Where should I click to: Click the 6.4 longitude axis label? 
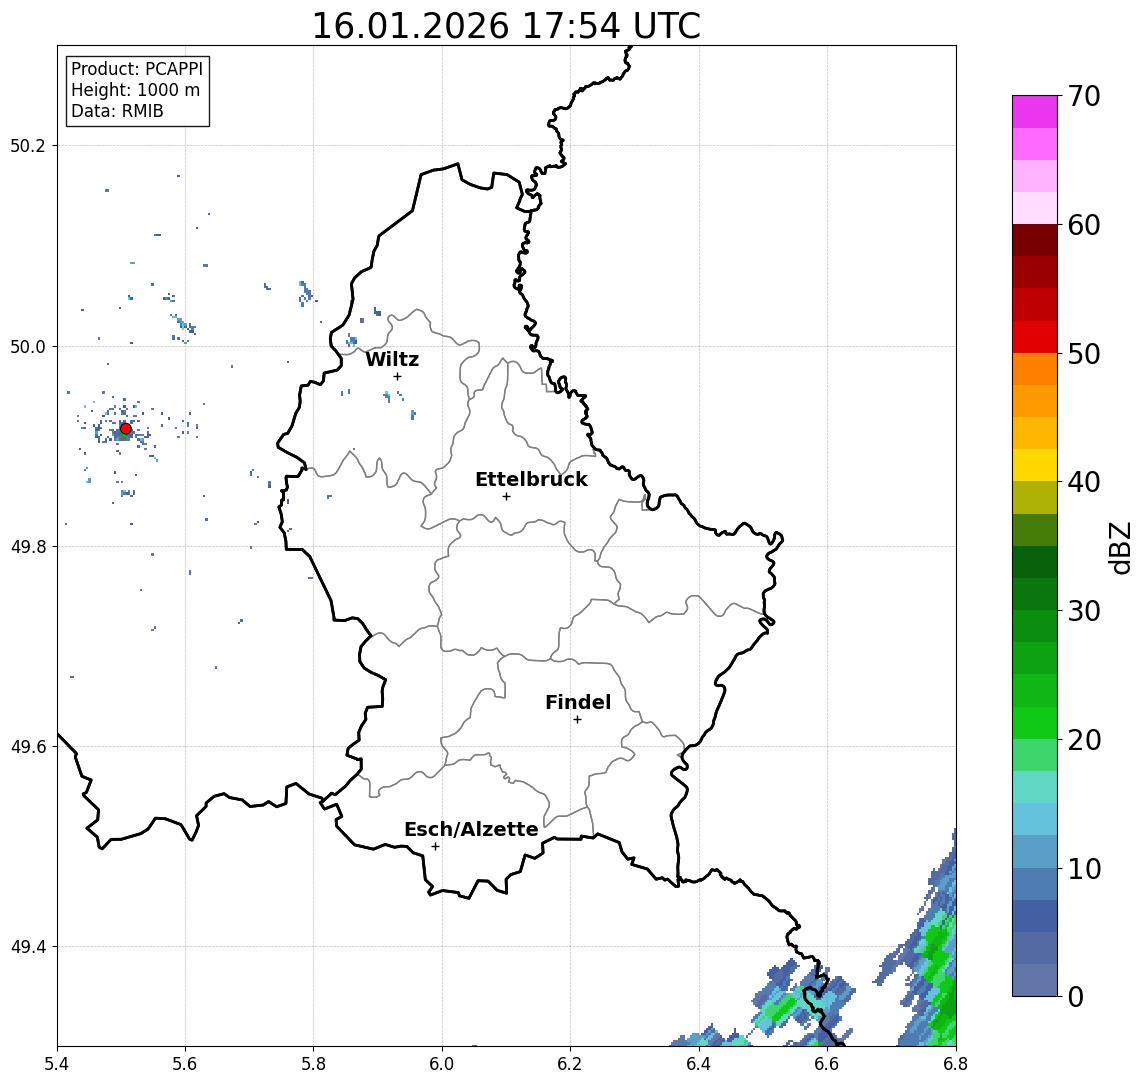click(699, 1064)
